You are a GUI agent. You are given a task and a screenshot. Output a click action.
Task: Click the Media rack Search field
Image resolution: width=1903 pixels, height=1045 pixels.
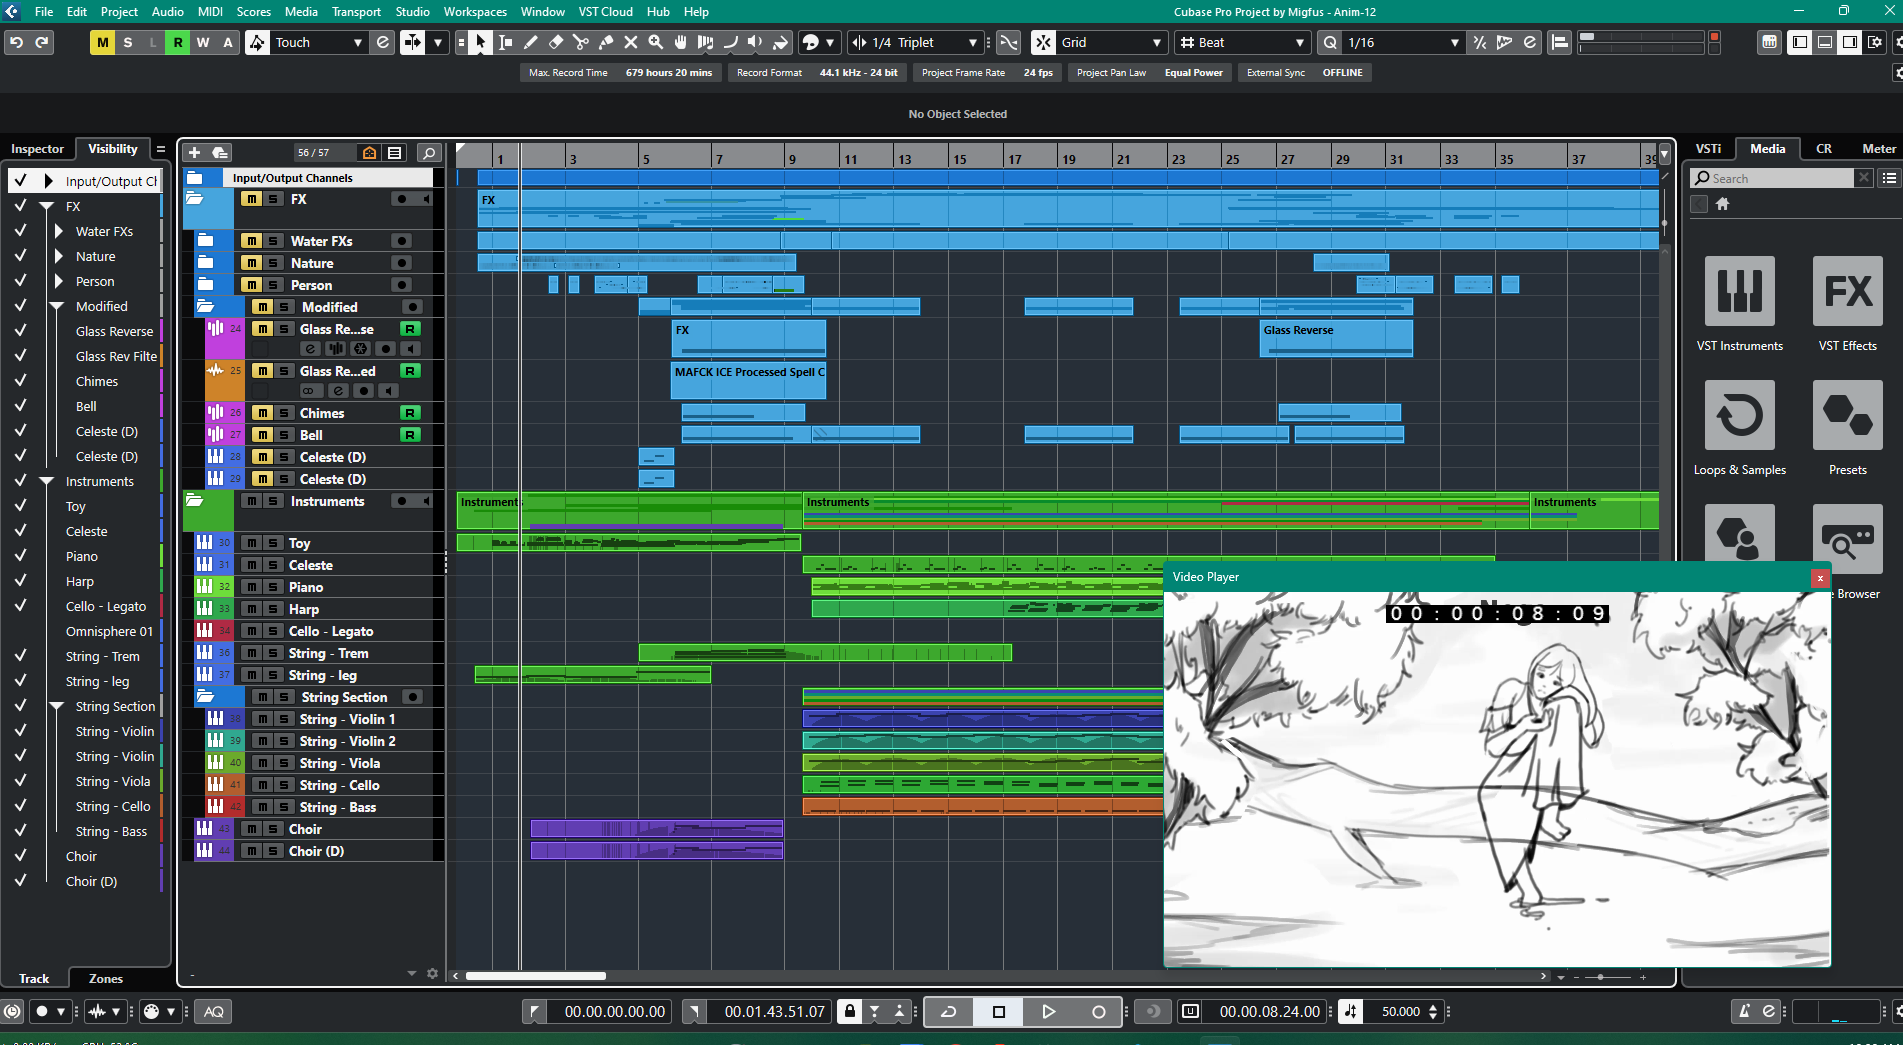coord(1772,178)
